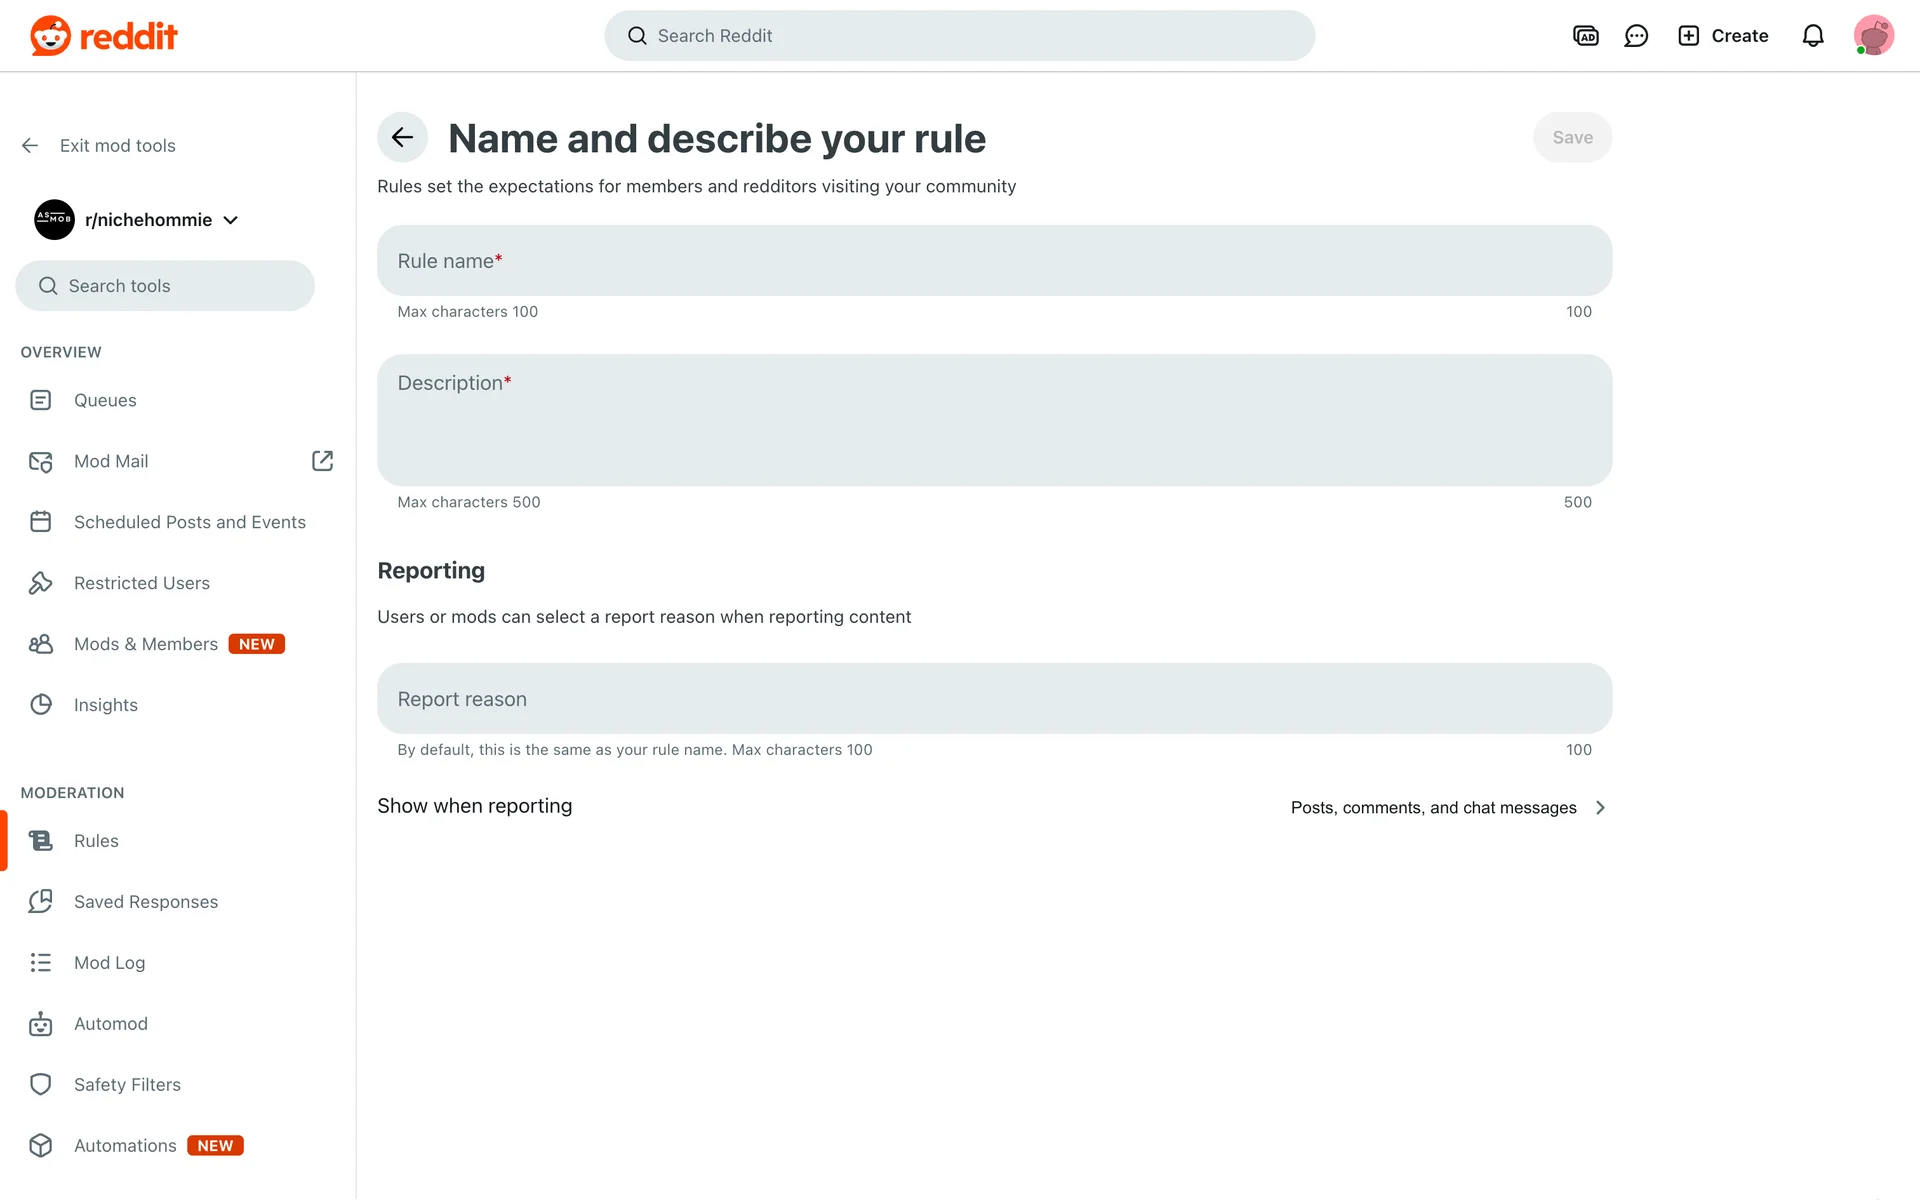Click the advertise AD icon
The image size is (1920, 1200).
[1585, 36]
